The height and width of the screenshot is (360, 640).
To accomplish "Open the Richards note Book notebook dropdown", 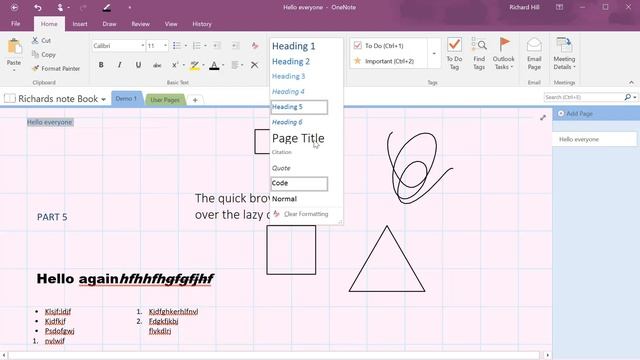I will click(x=103, y=99).
